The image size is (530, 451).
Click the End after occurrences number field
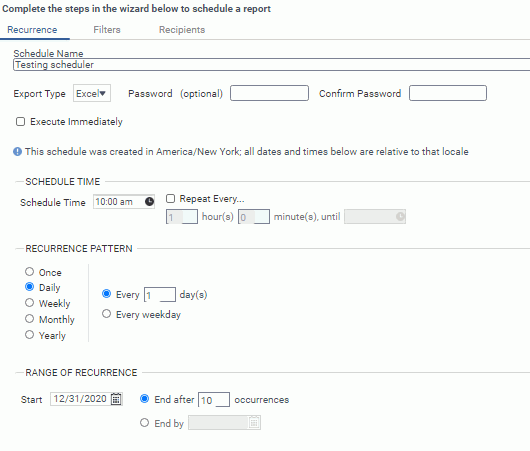[x=214, y=400]
